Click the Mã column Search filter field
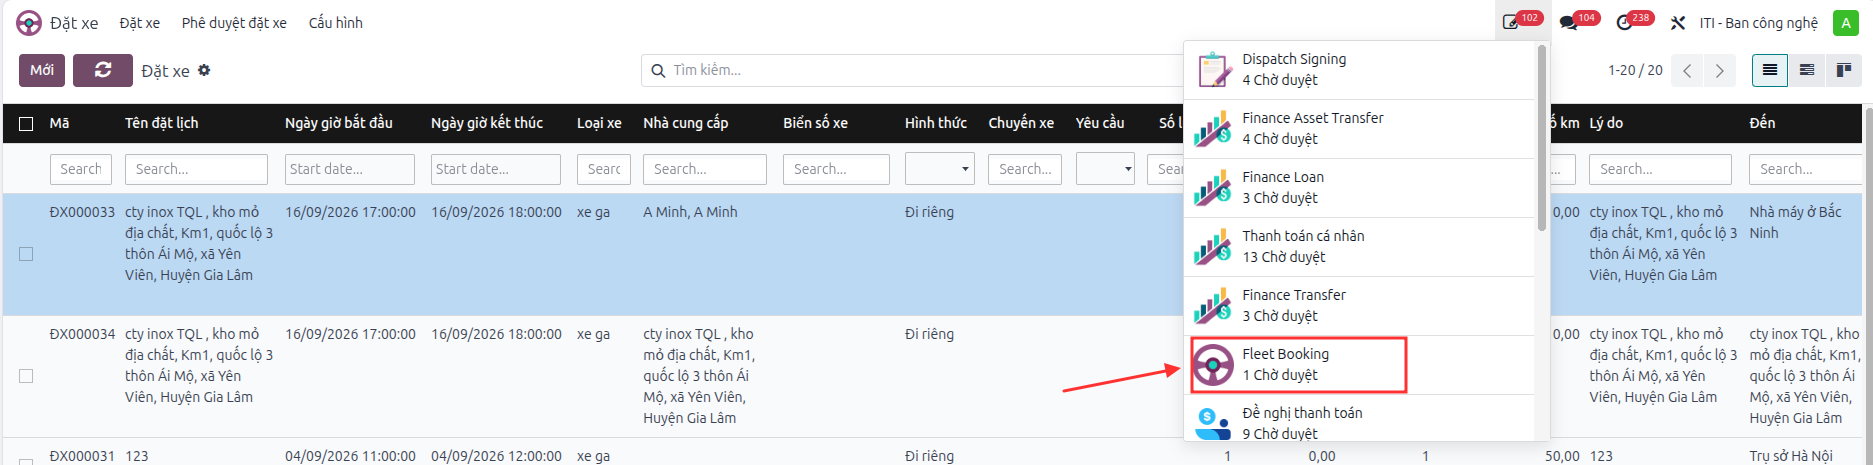Screen dimensions: 1873x465 point(81,169)
